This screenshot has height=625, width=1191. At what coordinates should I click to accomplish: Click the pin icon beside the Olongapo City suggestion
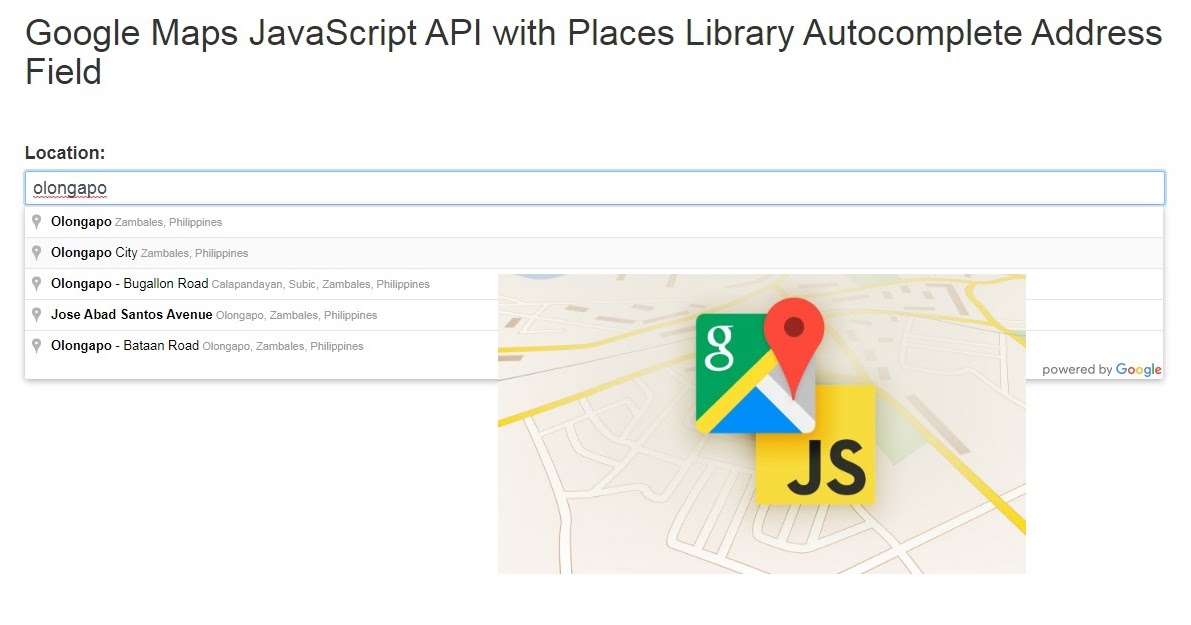click(x=36, y=253)
